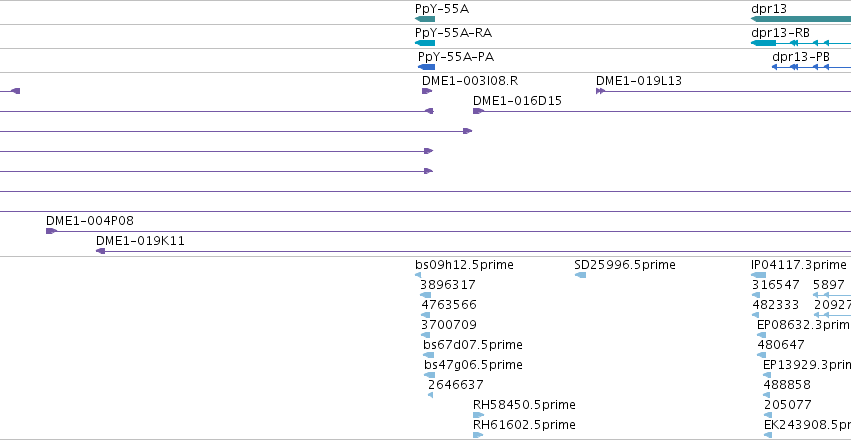This screenshot has width=851, height=440.
Task: Select the PpY-55A-RA transcript arrow
Action: pos(425,43)
